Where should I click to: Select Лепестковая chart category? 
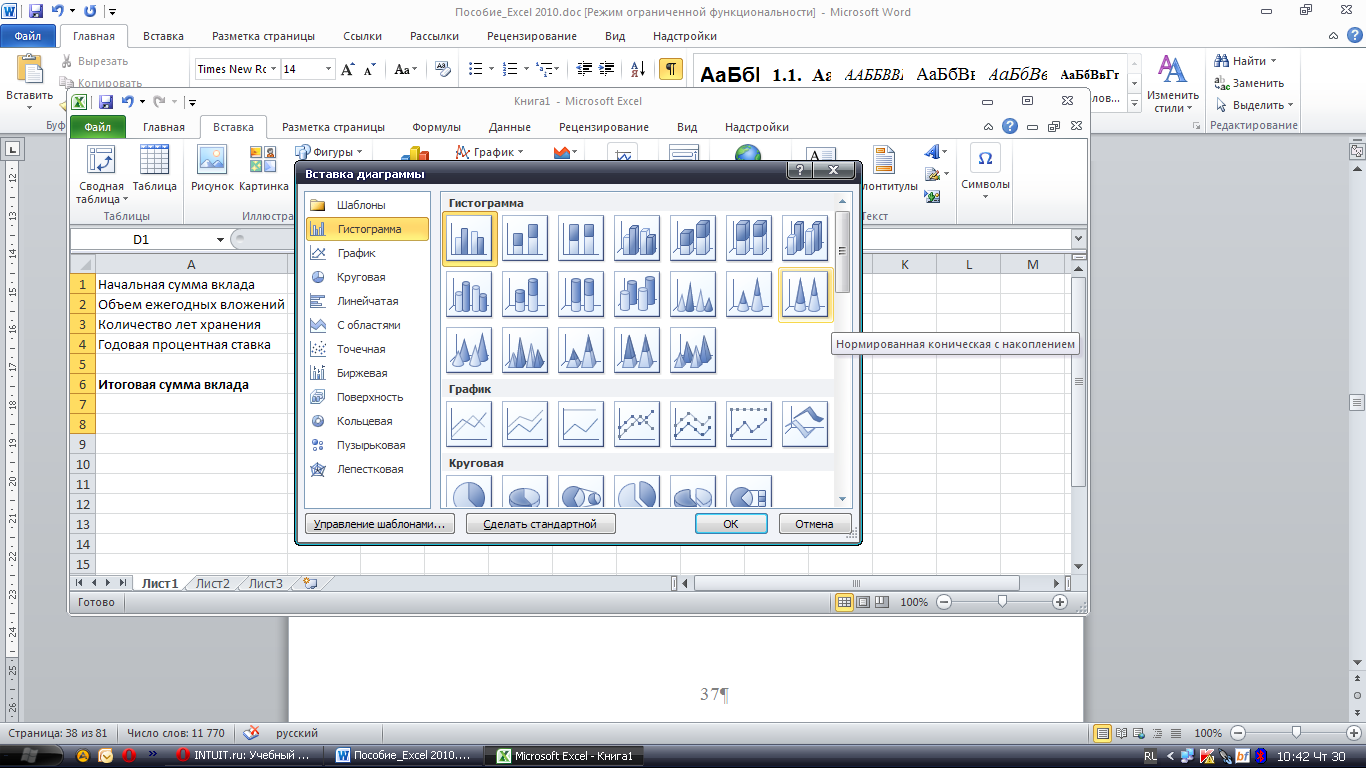tap(367, 469)
